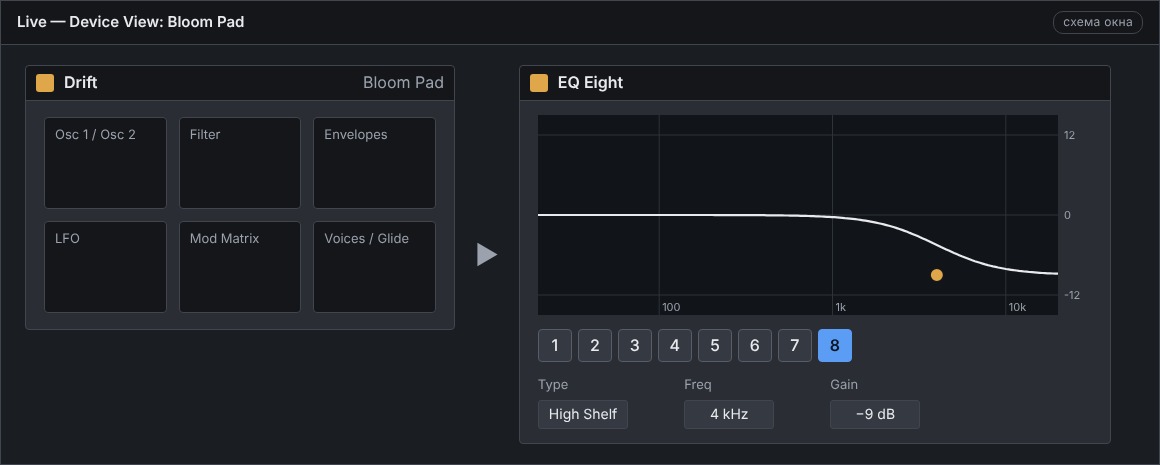1160x465 pixels.
Task: Click the EQ Eight device title
Action: 590,83
